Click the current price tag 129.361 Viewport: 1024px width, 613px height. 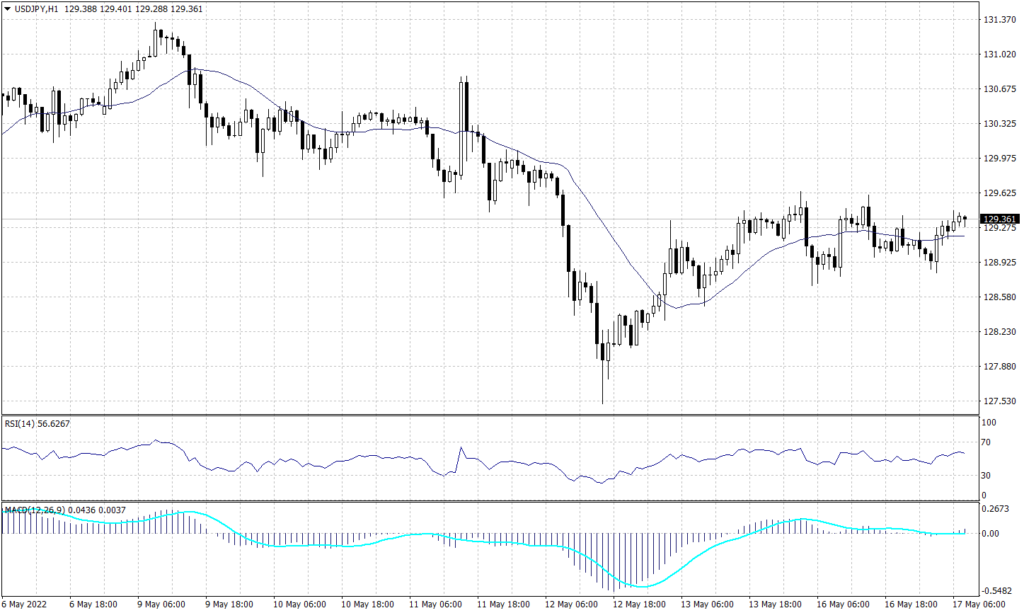[x=1000, y=219]
